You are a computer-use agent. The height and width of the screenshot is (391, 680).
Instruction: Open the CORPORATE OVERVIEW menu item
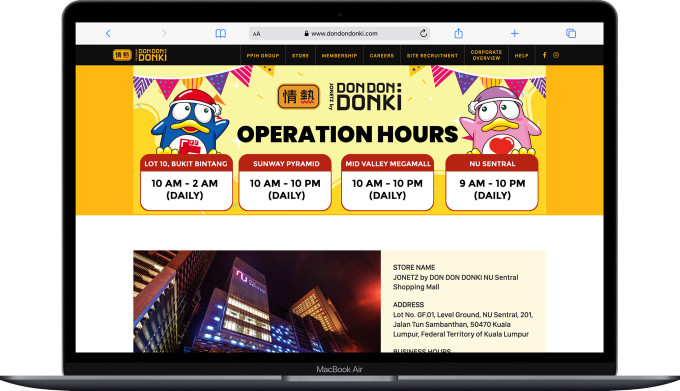click(x=486, y=55)
